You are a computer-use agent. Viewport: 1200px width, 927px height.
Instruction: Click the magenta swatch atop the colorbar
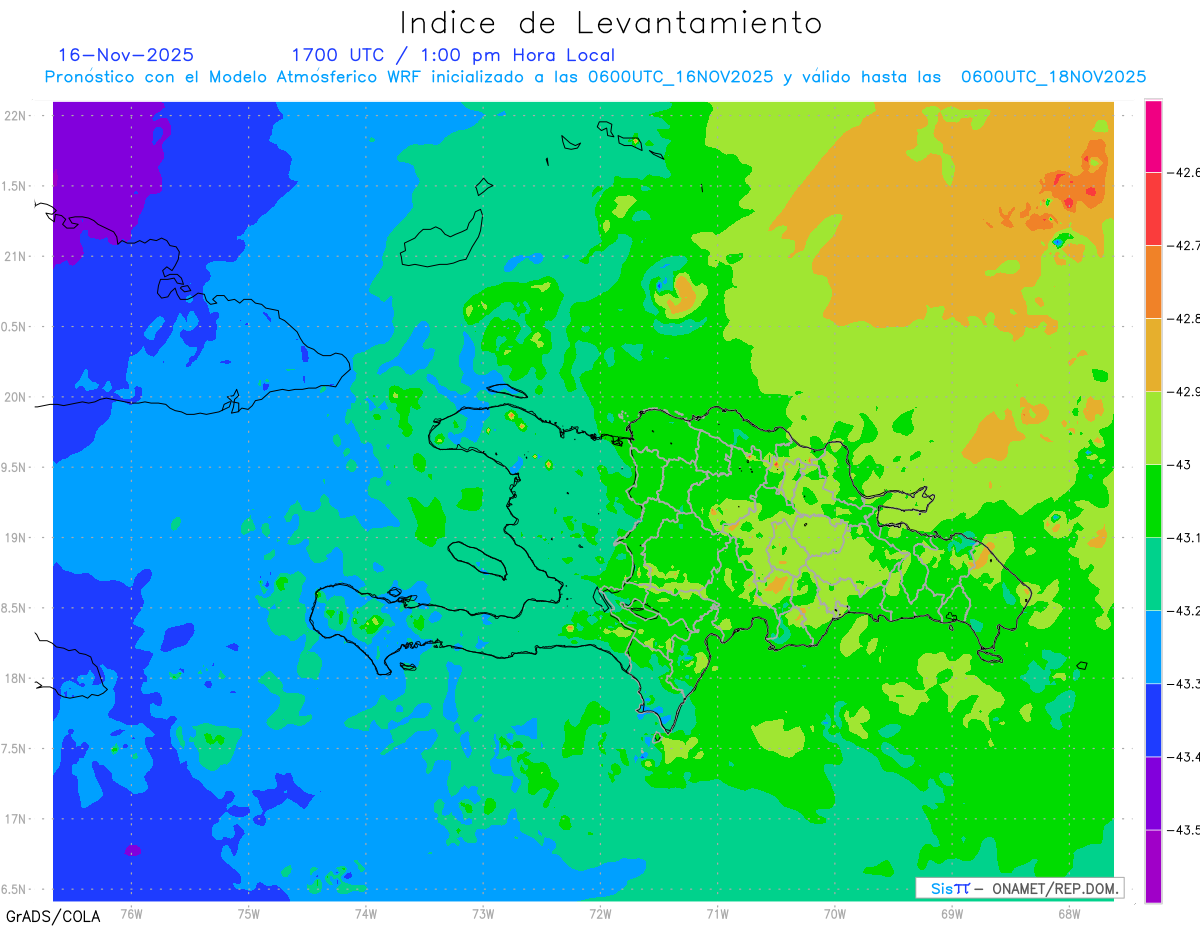(x=1153, y=136)
